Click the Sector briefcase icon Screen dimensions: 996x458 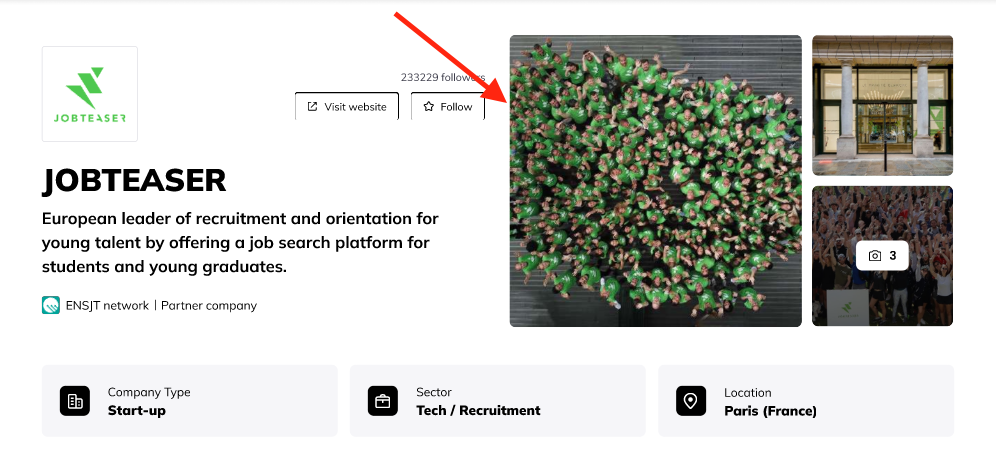point(383,401)
